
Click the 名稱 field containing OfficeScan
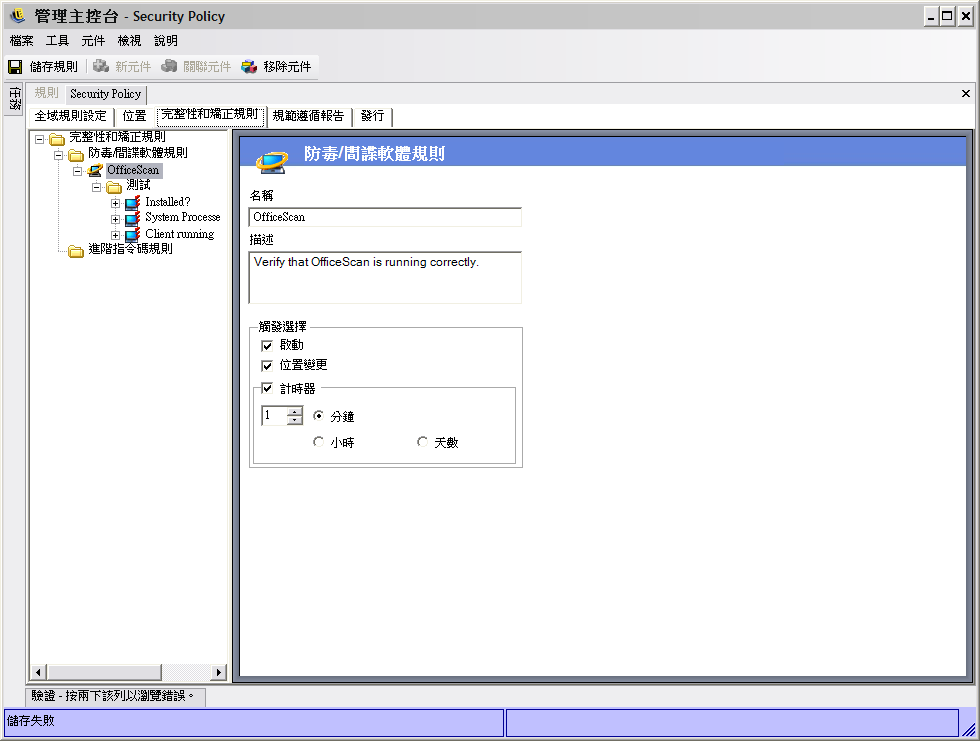pyautogui.click(x=385, y=217)
